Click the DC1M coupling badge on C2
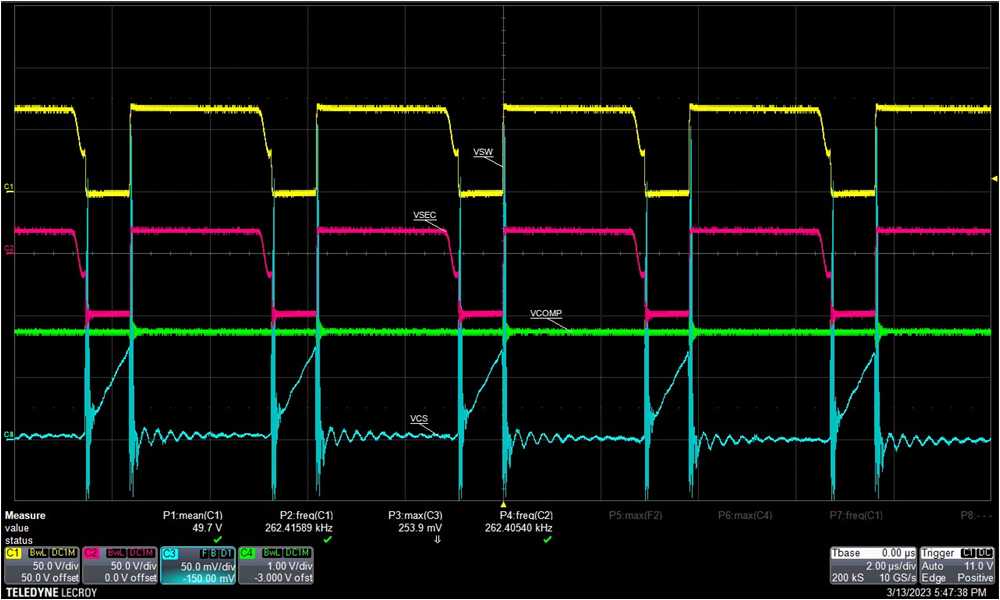This screenshot has height=600, width=1000. coord(139,553)
